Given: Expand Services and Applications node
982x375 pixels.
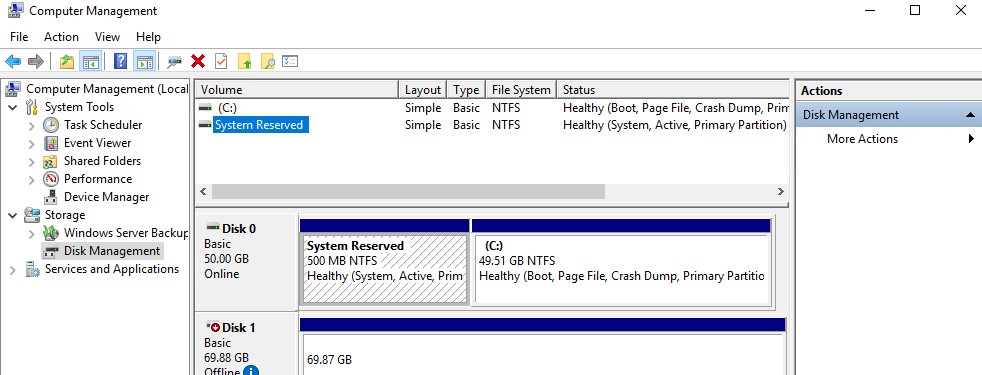Looking at the screenshot, I should (13, 270).
